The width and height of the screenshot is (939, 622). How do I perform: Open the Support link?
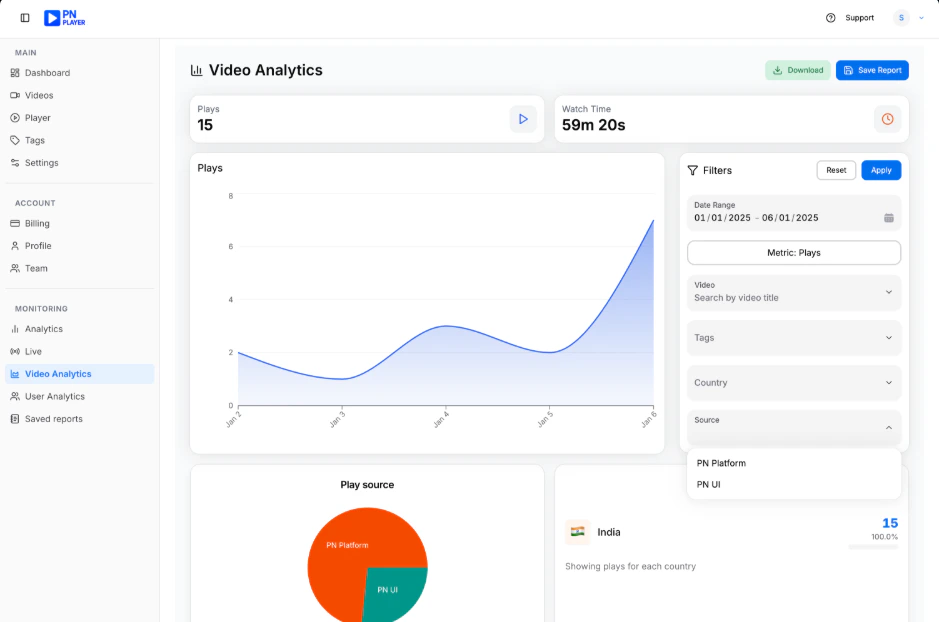pyautogui.click(x=859, y=18)
